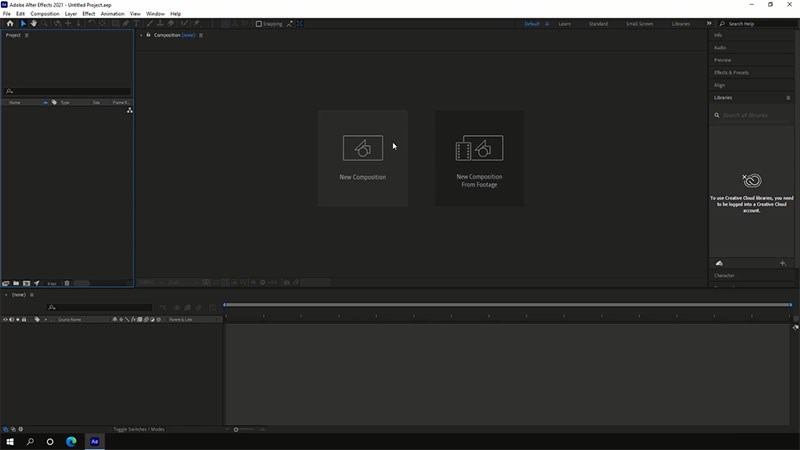Enable the Snapping checkbox
Screen dimensions: 800x450
(x=259, y=23)
